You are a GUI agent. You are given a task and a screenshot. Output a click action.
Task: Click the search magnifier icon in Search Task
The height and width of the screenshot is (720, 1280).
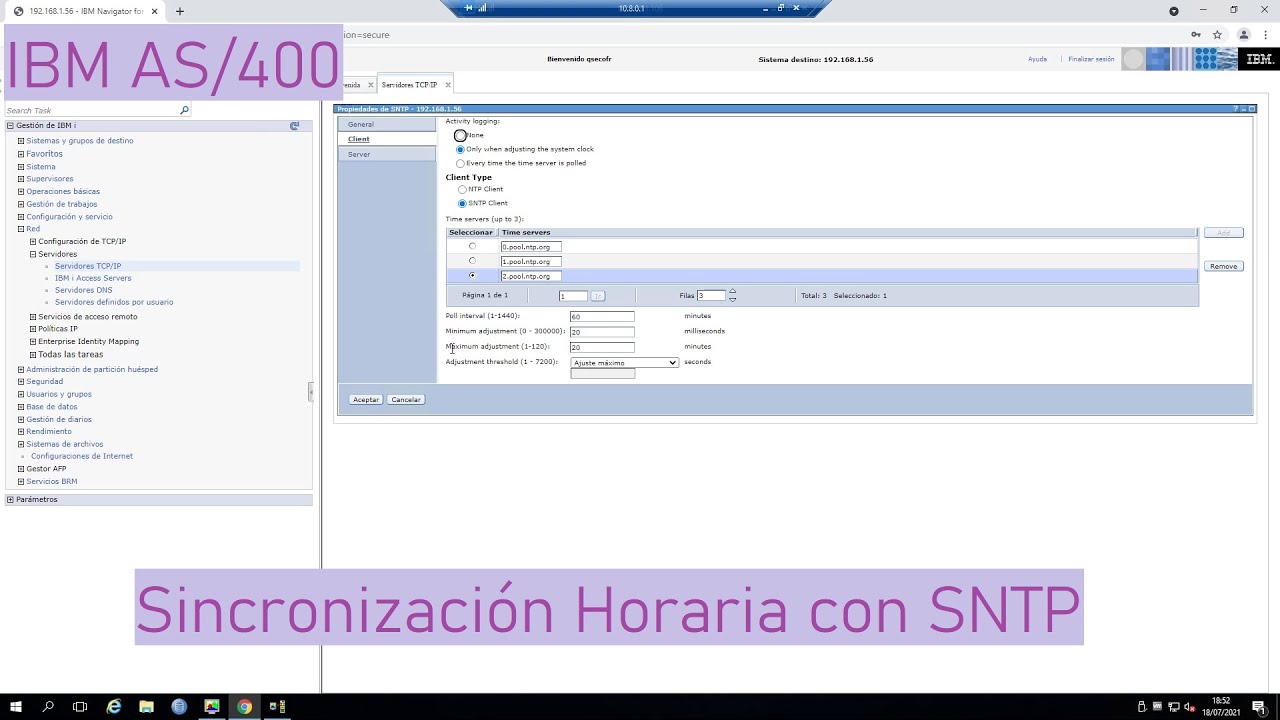(184, 110)
